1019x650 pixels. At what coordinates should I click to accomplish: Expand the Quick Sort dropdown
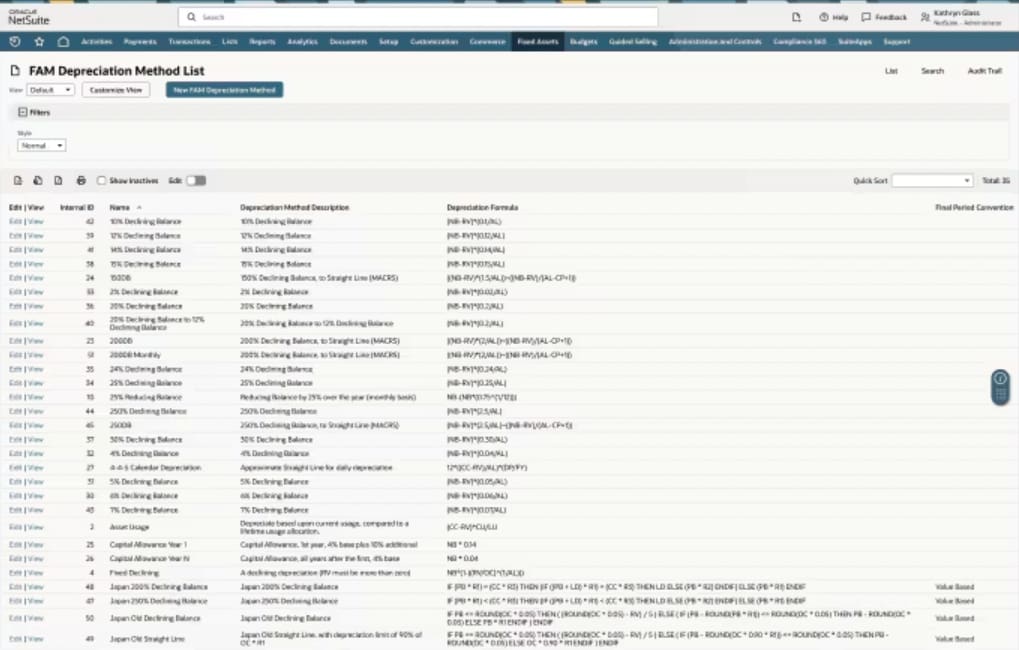coord(932,181)
